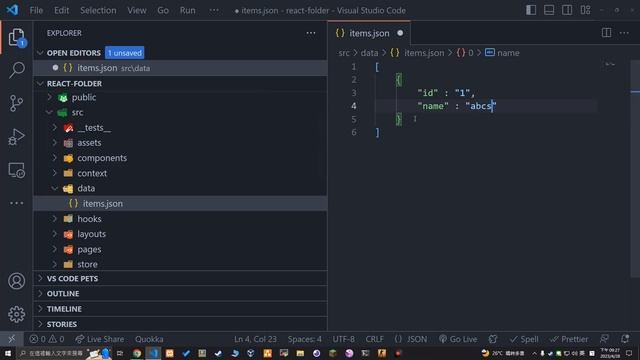The height and width of the screenshot is (360, 640).
Task: Click Quokka in the status bar
Action: coord(149,339)
